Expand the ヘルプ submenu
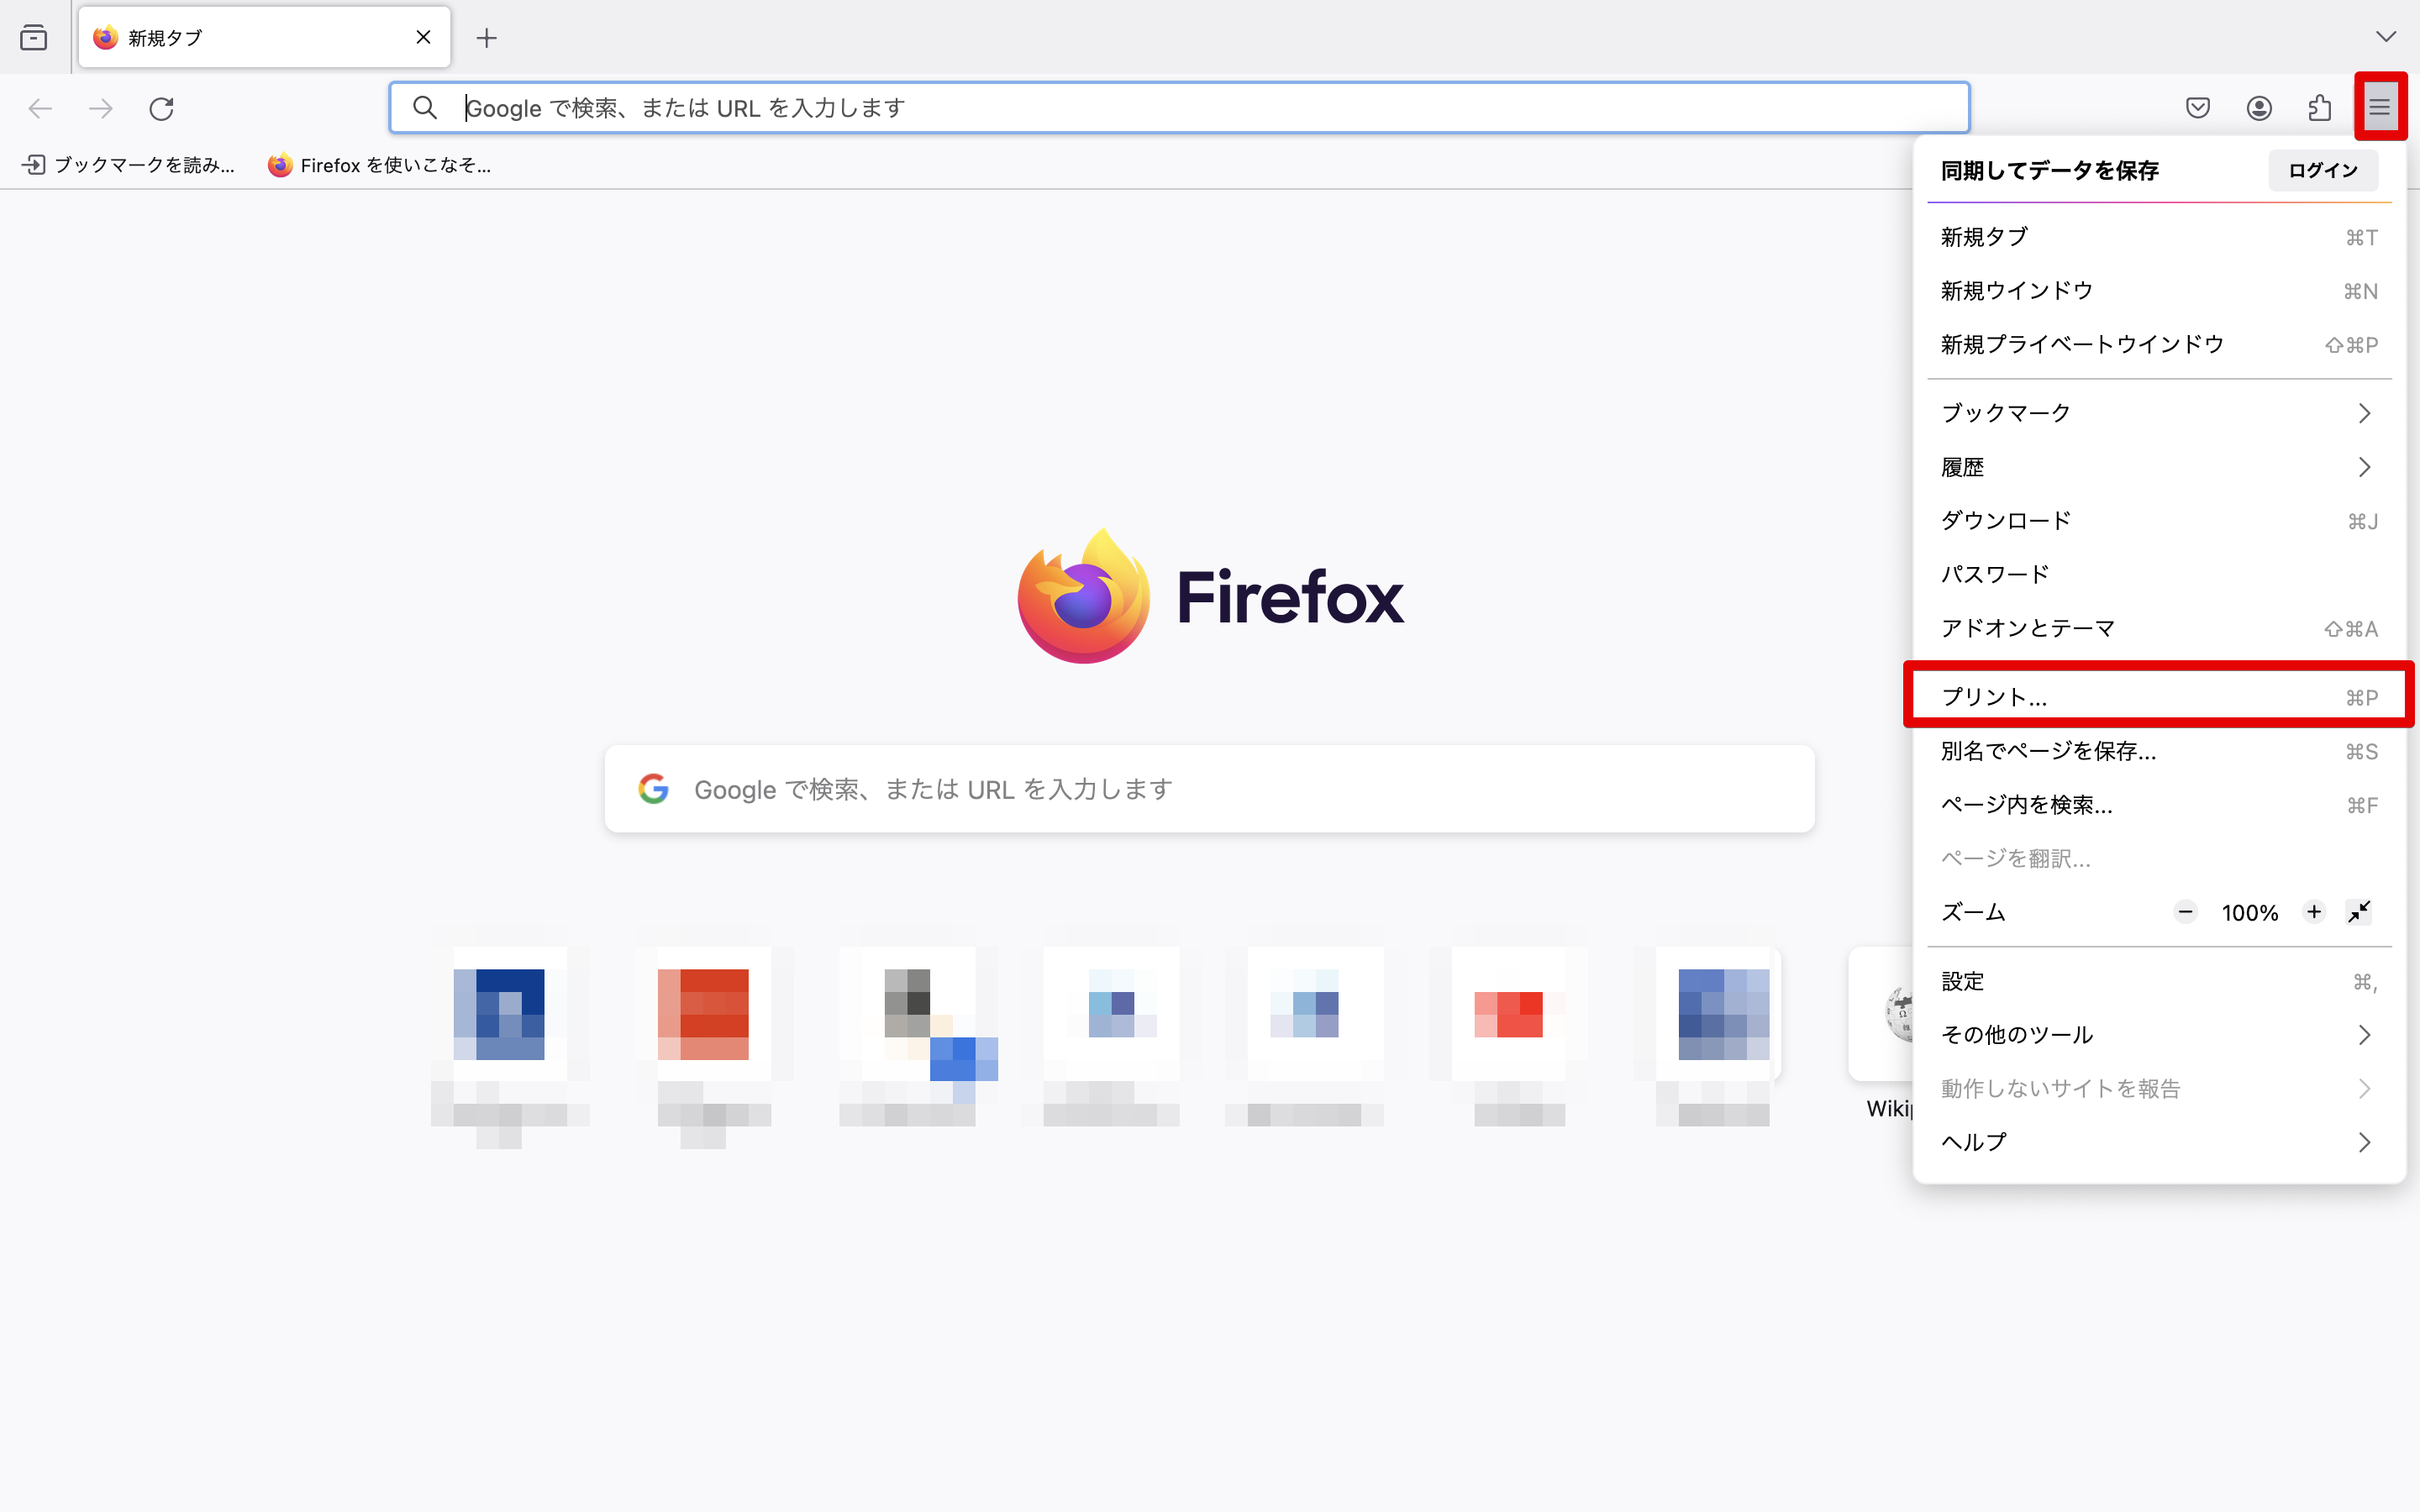Screen dimensions: 2420x1512 [2159, 1142]
